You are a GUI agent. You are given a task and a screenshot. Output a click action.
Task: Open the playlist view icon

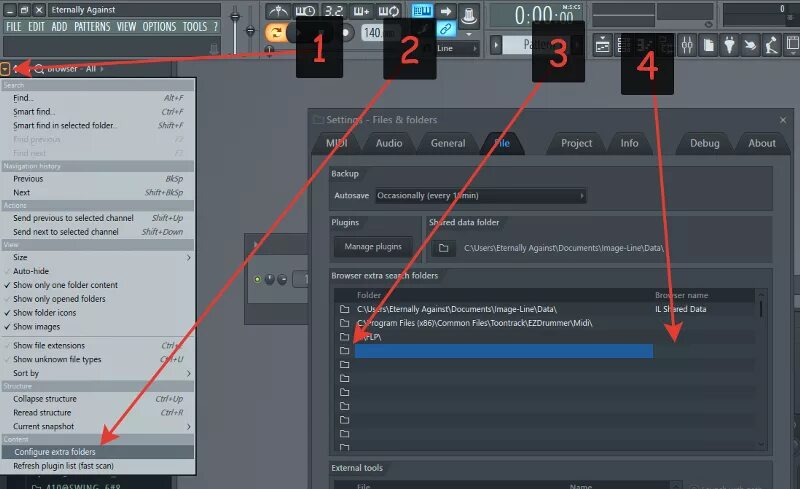[x=603, y=45]
